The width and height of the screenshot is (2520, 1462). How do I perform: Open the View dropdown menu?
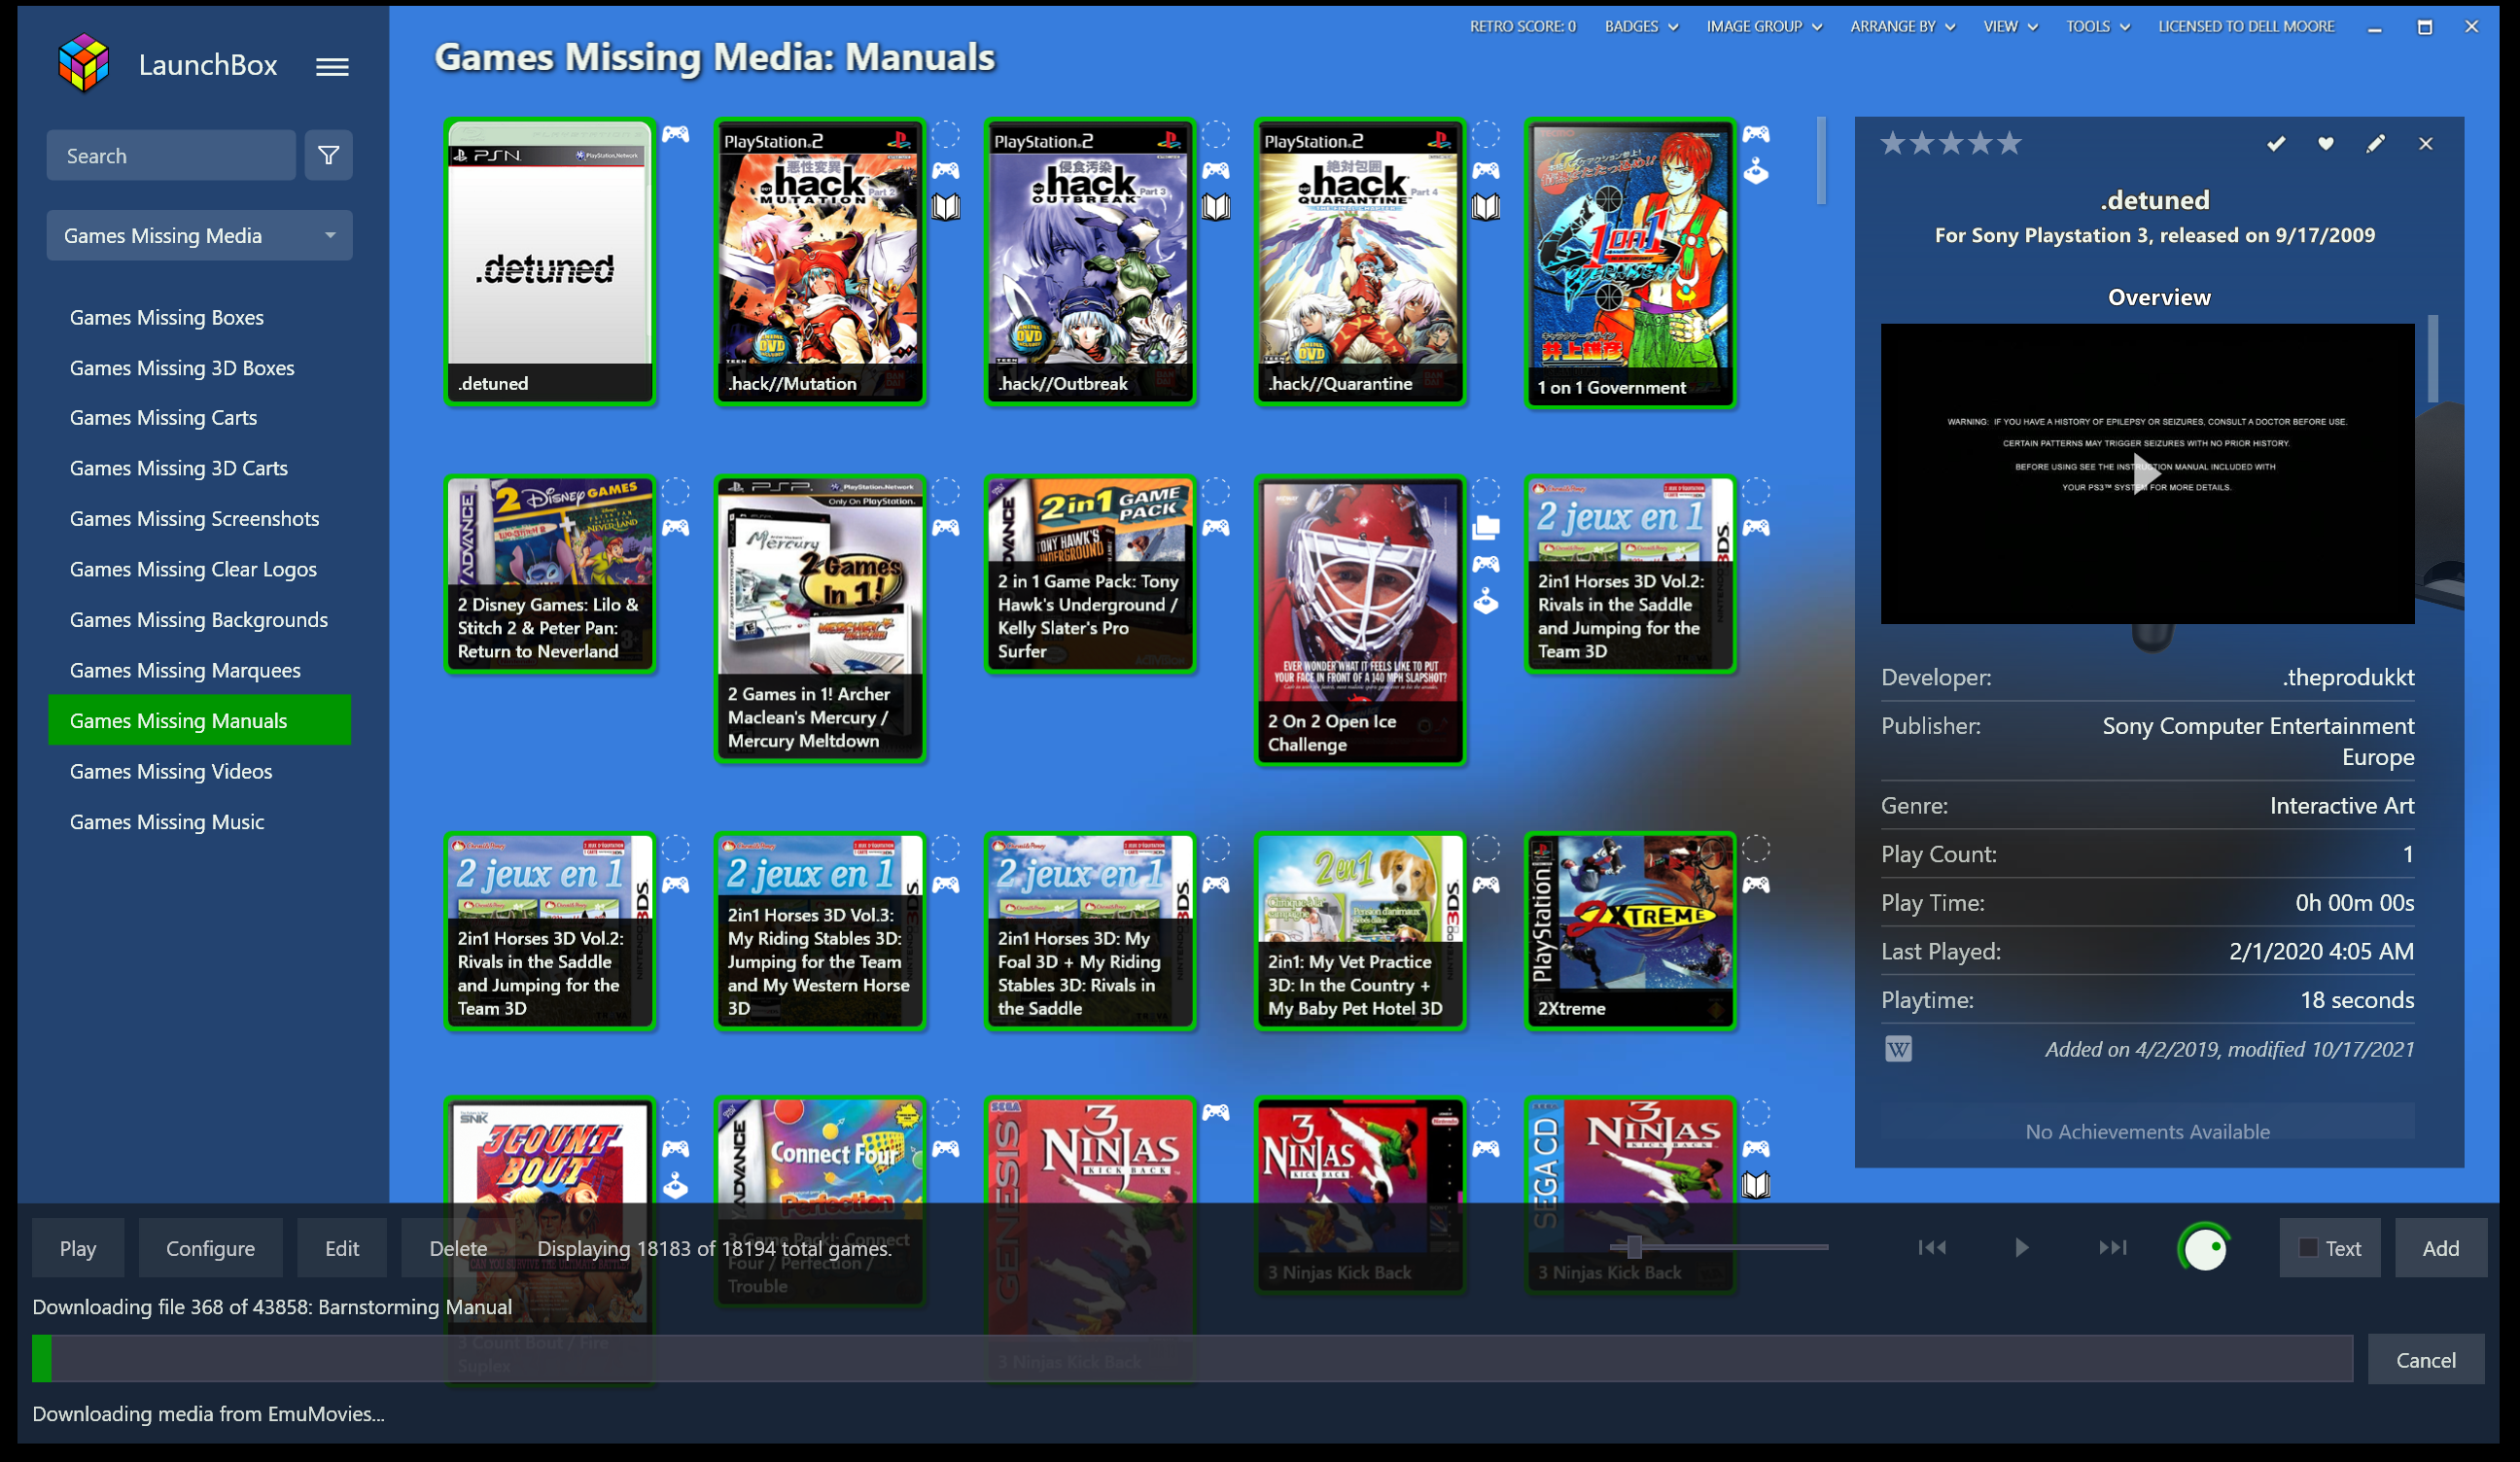click(x=2010, y=27)
